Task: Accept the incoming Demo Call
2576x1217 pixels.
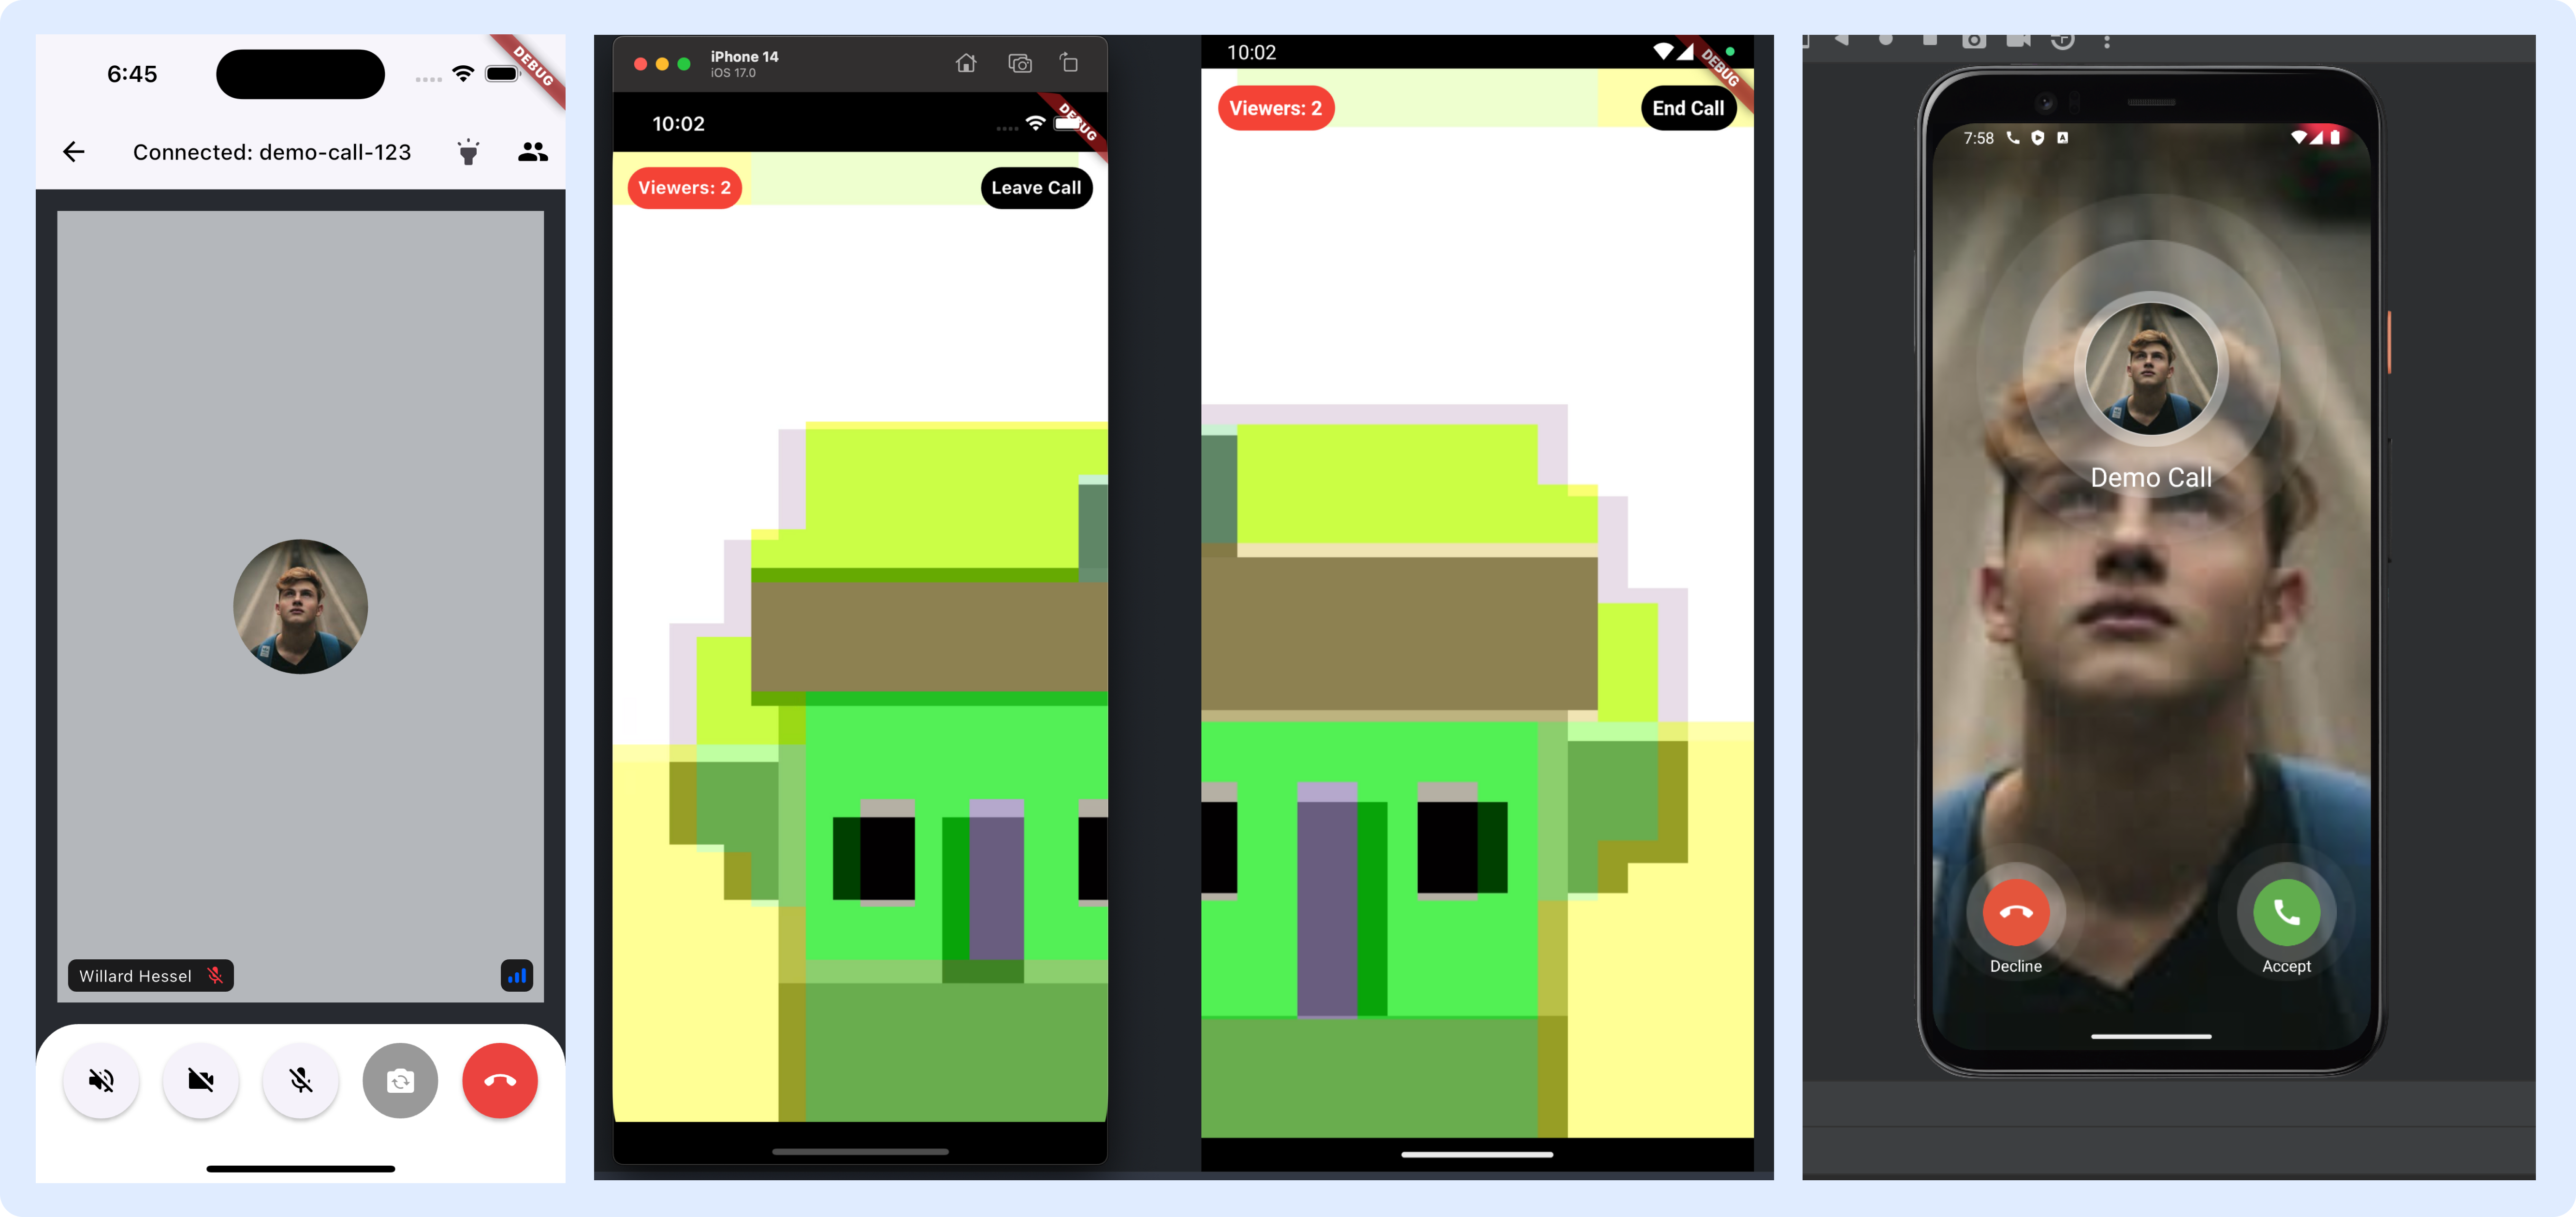Action: click(2286, 912)
